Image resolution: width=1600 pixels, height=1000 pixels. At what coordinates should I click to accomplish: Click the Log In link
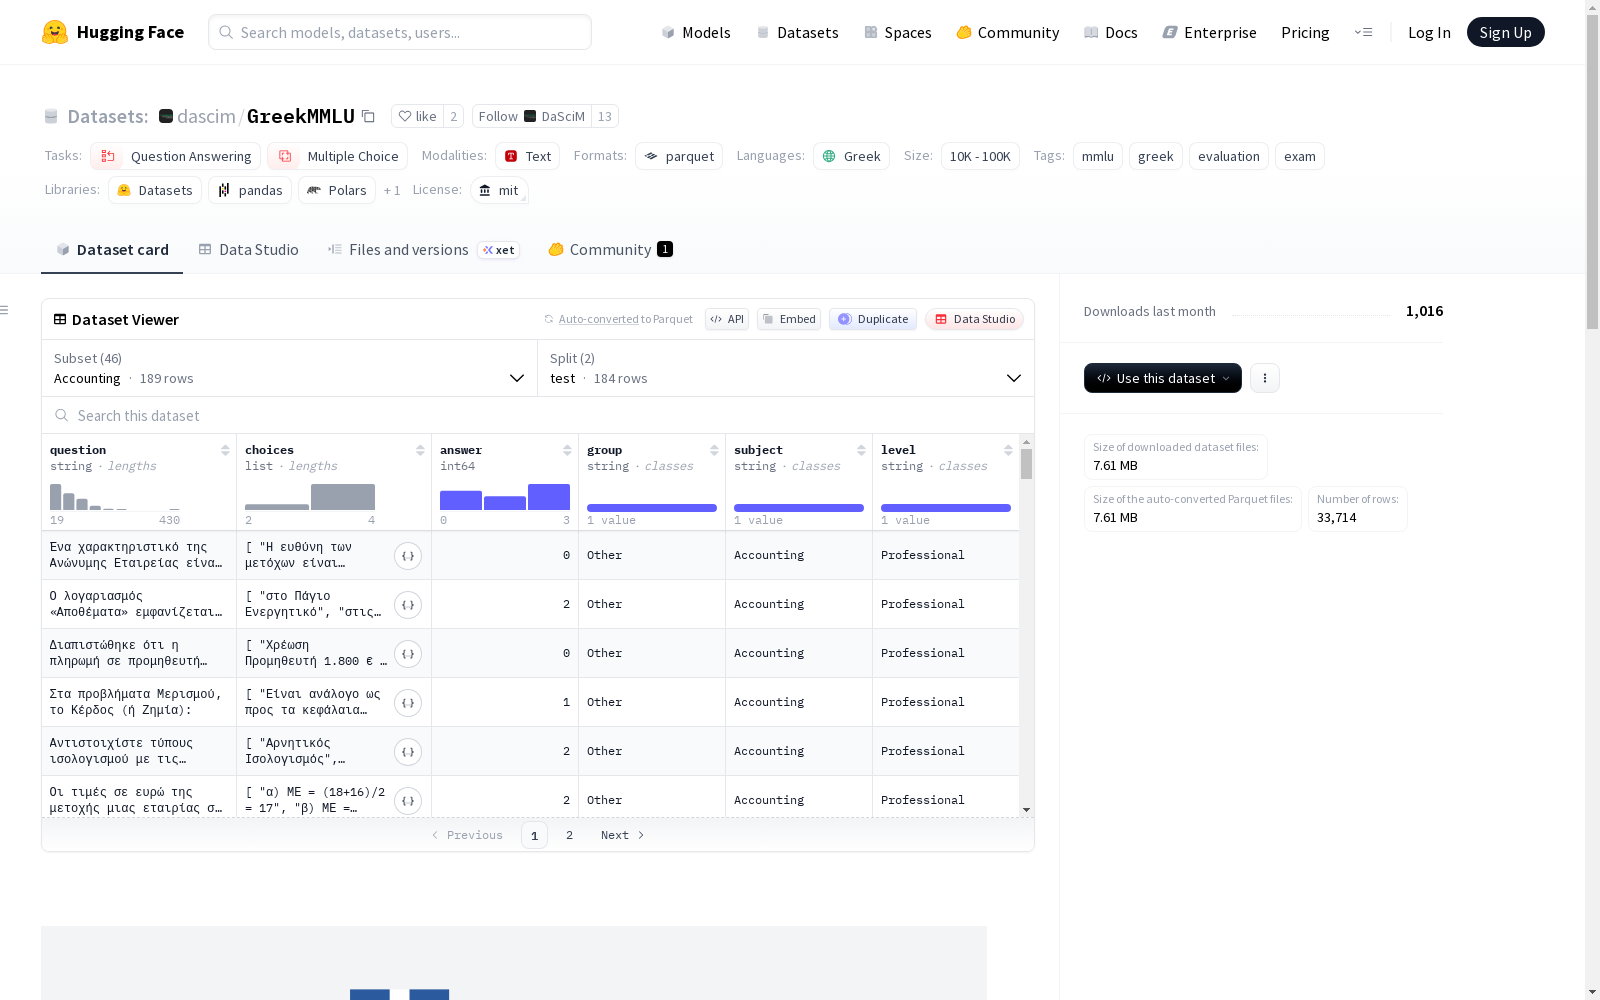[1429, 32]
